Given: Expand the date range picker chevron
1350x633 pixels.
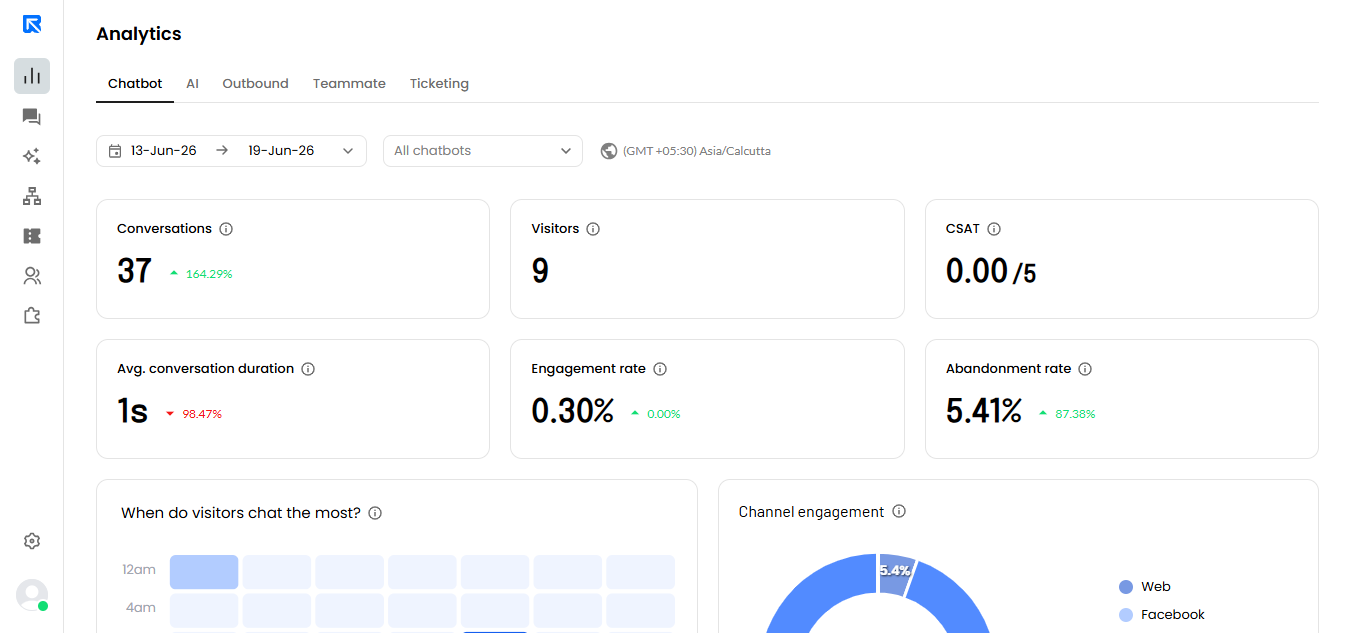Looking at the screenshot, I should tap(348, 151).
